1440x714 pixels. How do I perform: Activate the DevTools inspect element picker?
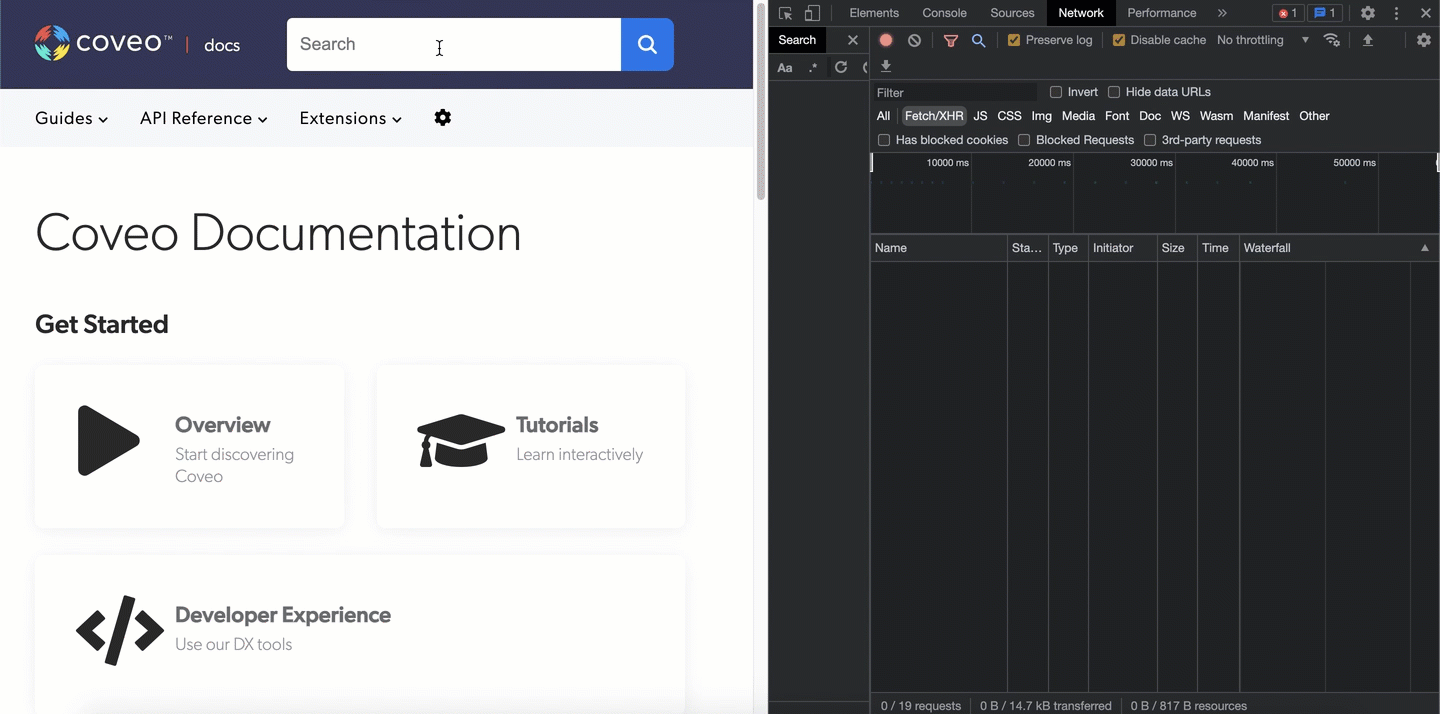click(786, 13)
